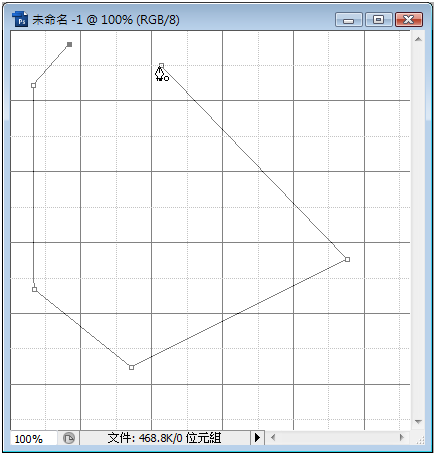Click the rightmost path anchor point
The height and width of the screenshot is (455, 436).
tap(347, 259)
